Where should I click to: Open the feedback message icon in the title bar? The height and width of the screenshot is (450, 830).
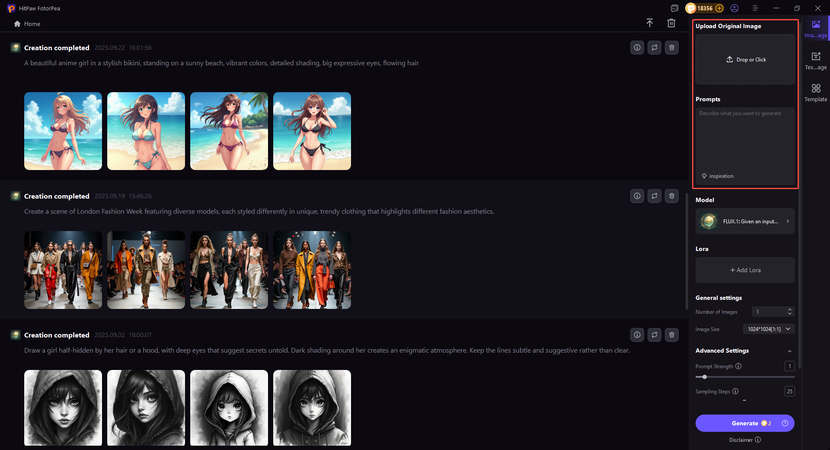coord(674,8)
